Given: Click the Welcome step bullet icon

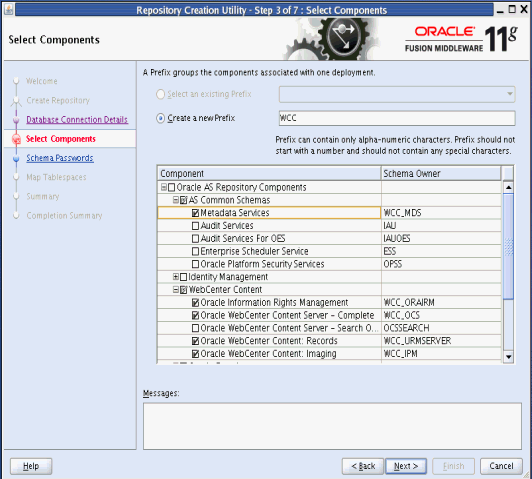Looking at the screenshot, I should pos(16,81).
